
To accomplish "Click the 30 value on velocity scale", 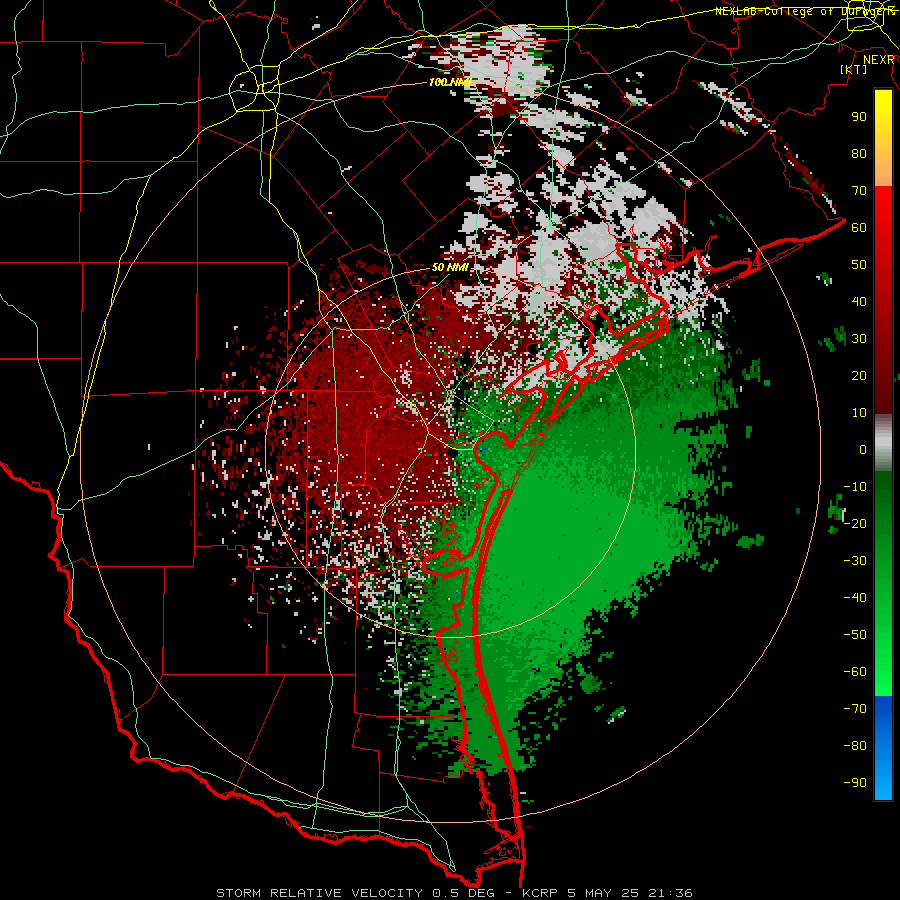I will pyautogui.click(x=859, y=339).
